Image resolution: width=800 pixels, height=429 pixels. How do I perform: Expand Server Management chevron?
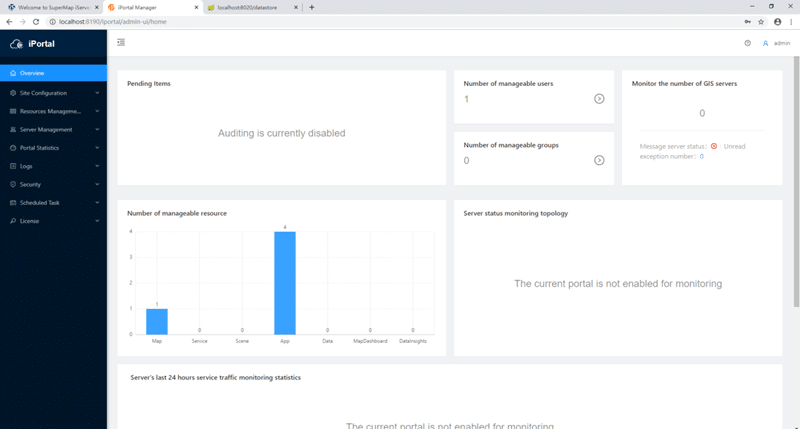(x=97, y=130)
